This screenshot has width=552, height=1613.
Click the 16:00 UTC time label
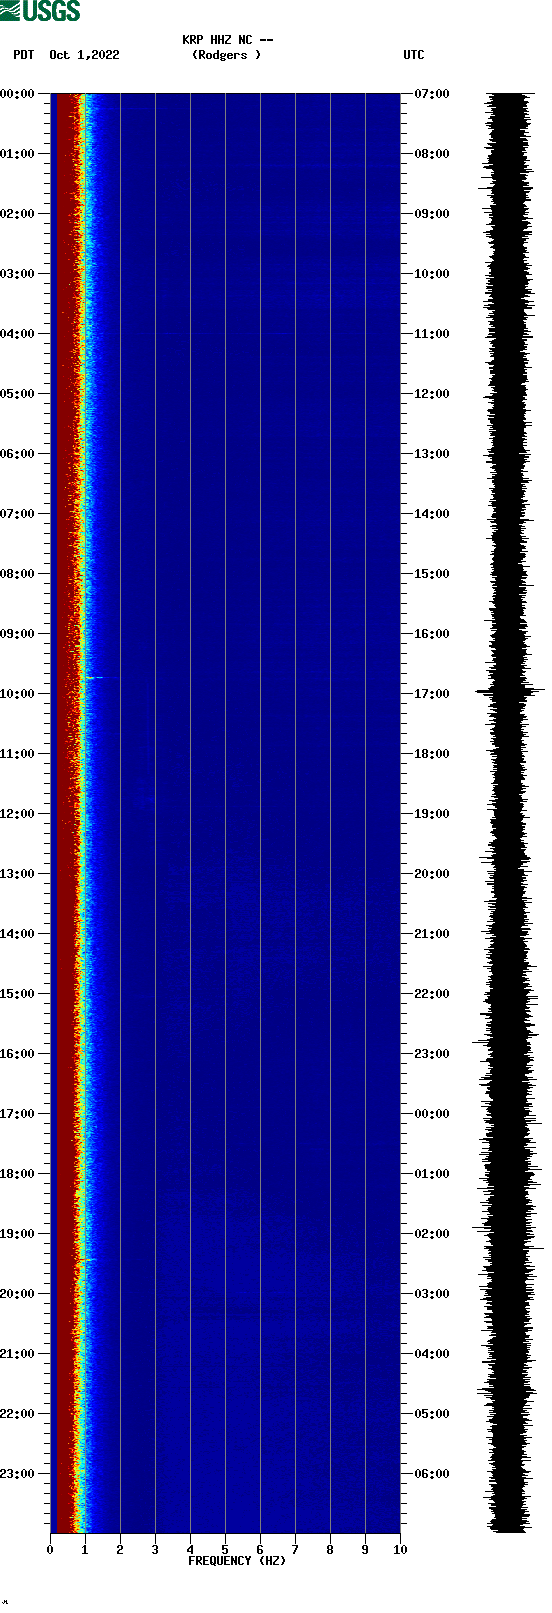432,634
